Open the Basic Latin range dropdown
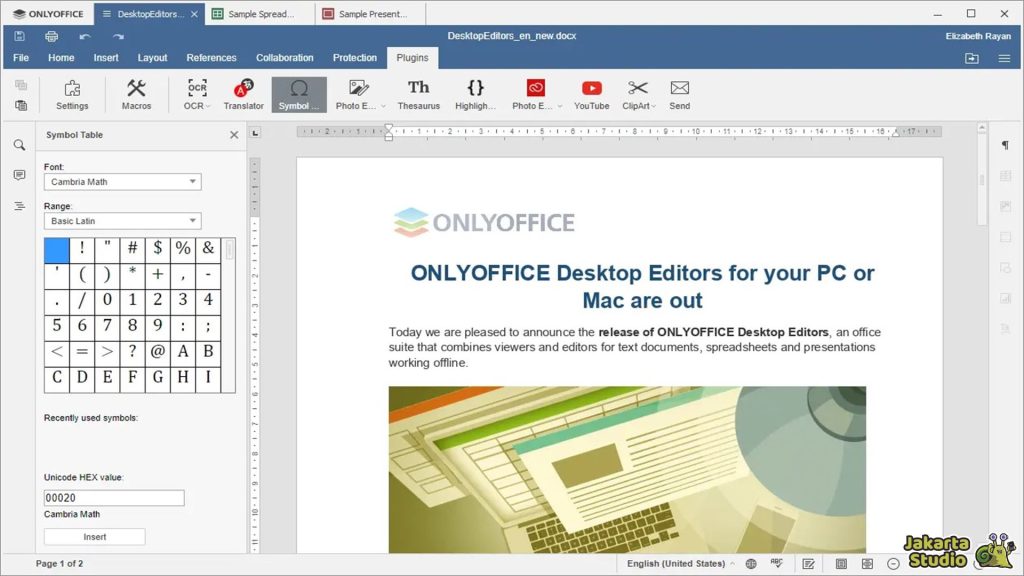Viewport: 1024px width, 576px height. point(122,221)
